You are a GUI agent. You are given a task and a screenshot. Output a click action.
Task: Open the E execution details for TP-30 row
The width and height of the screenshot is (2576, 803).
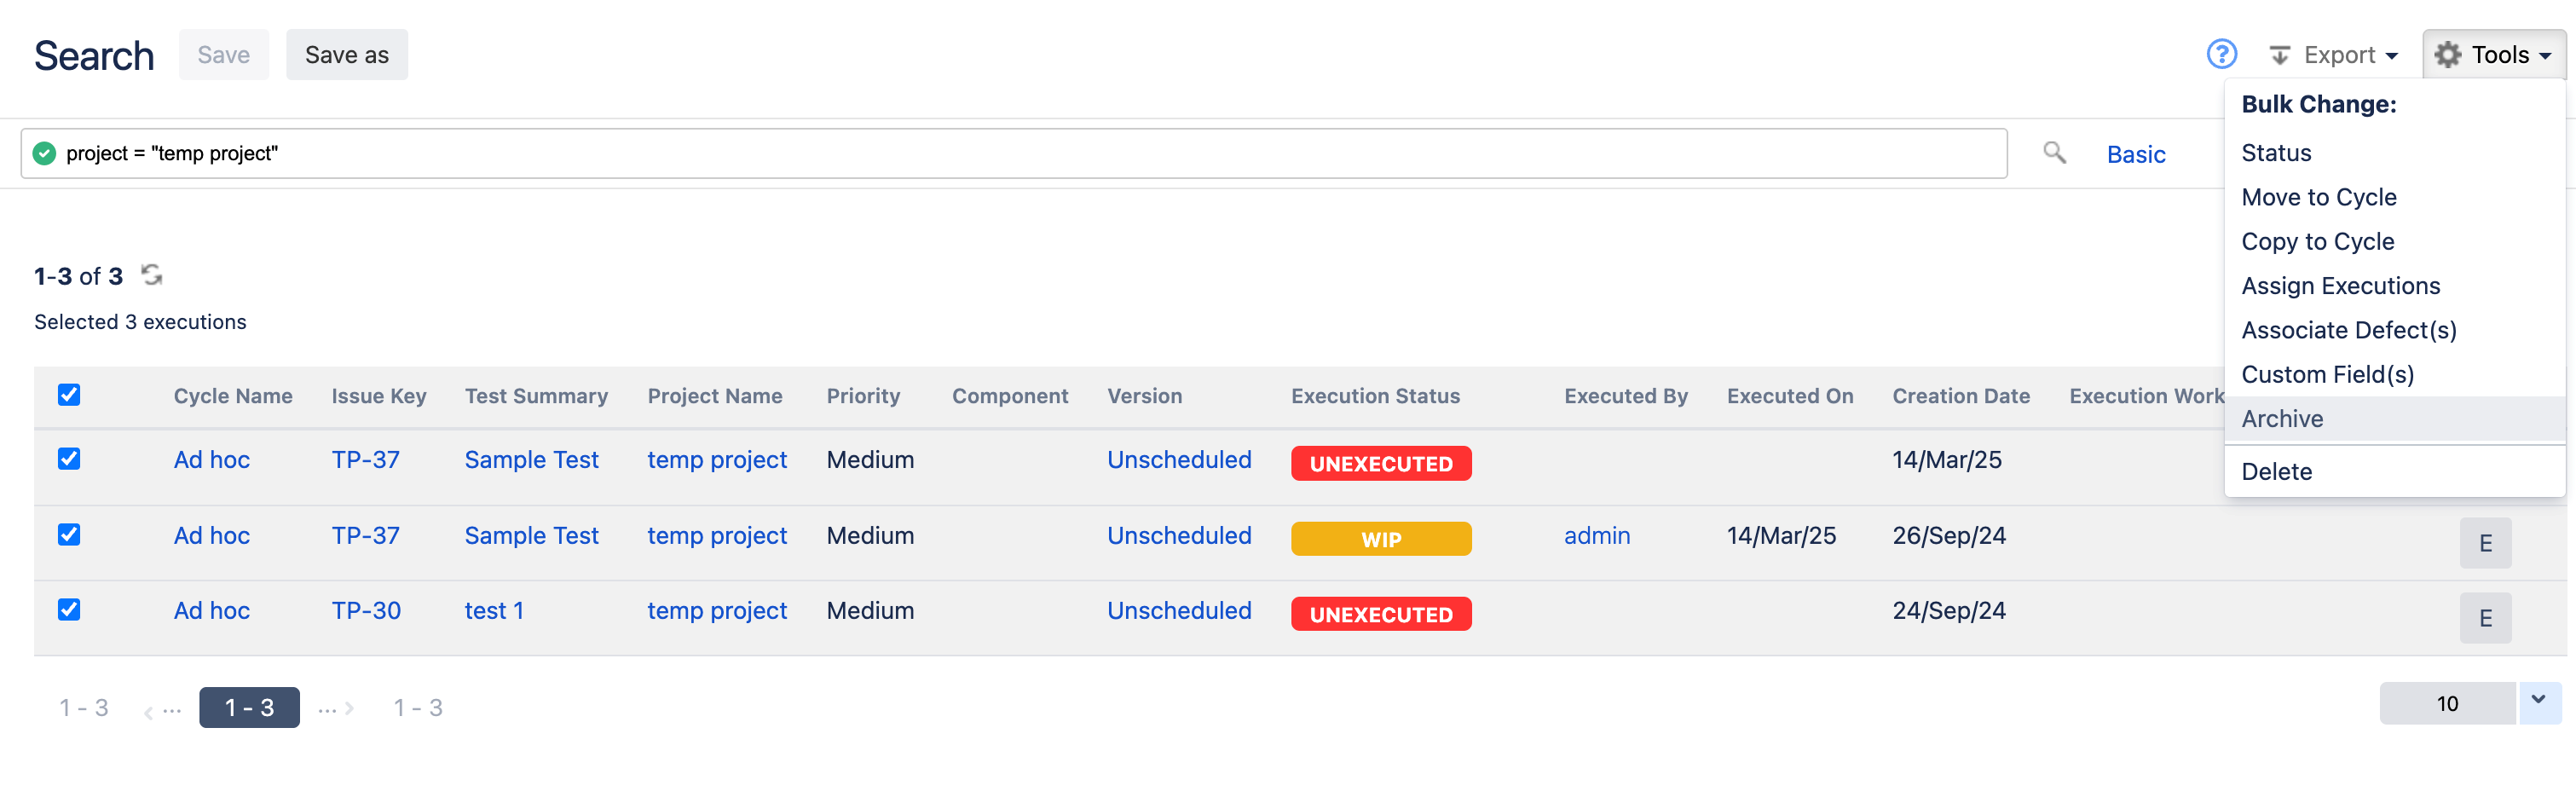point(2486,617)
